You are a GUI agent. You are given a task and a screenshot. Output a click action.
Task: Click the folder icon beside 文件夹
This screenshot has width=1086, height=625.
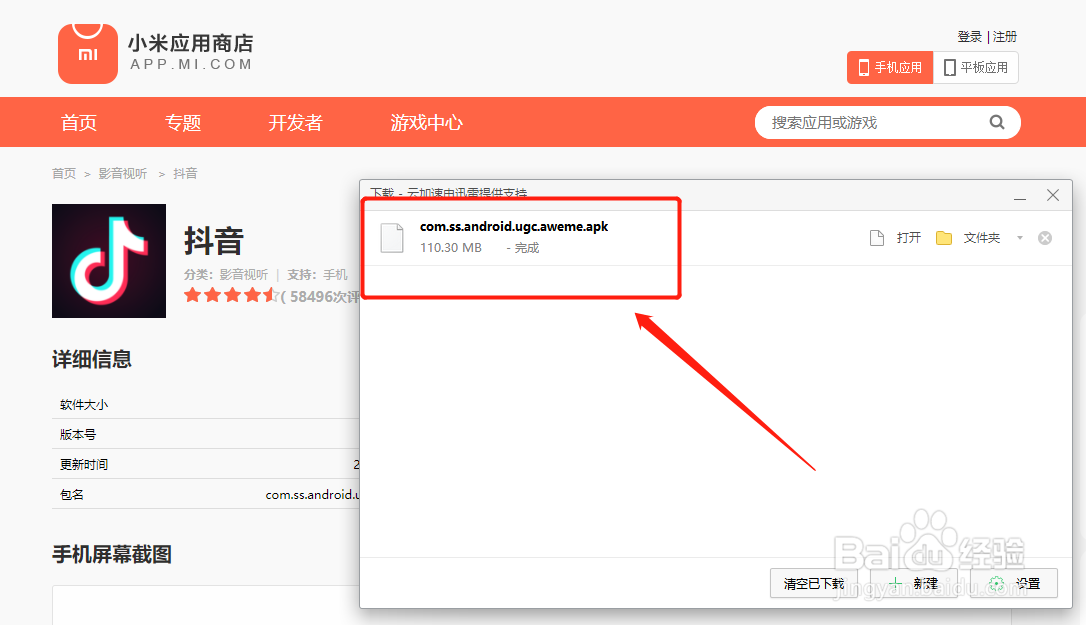[943, 238]
